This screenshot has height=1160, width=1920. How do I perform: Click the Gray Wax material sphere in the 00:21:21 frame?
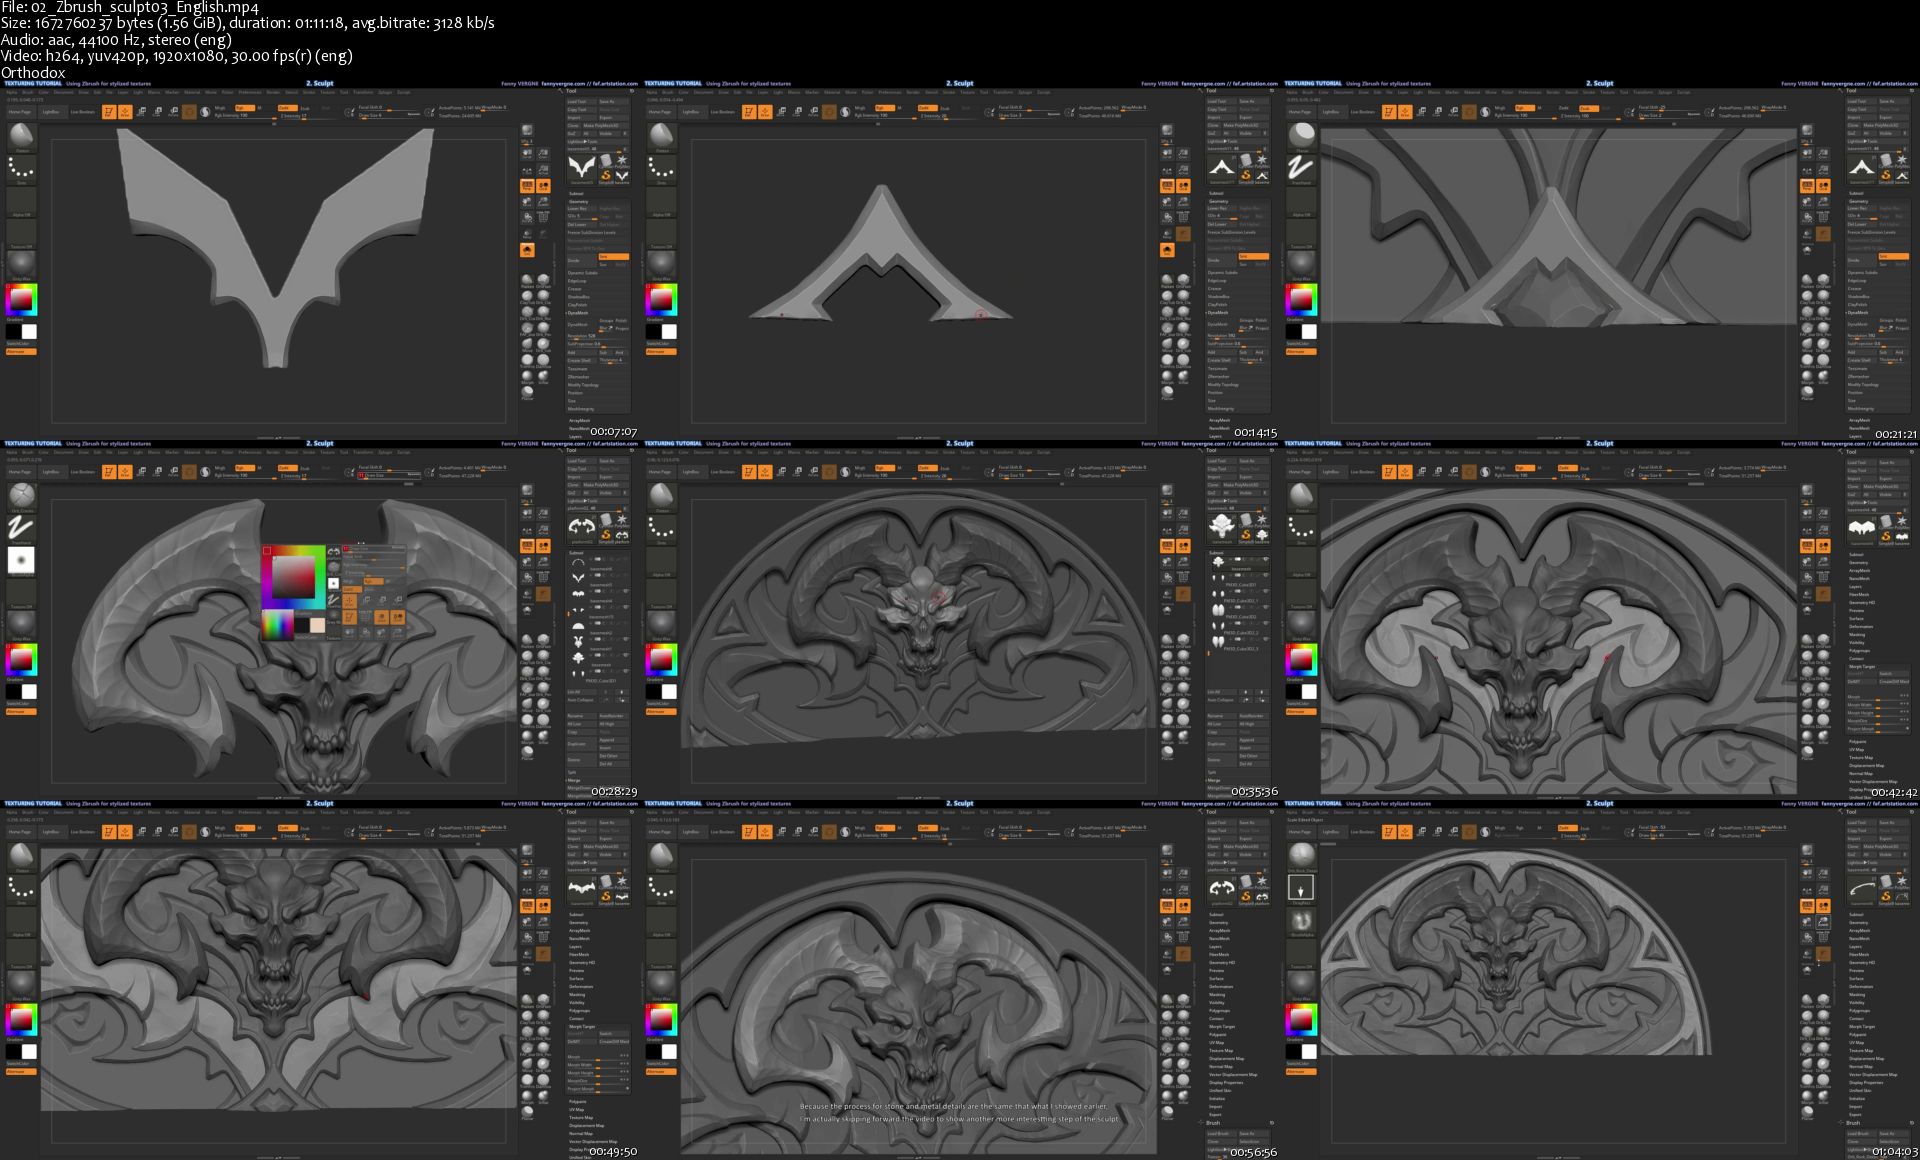click(1301, 263)
